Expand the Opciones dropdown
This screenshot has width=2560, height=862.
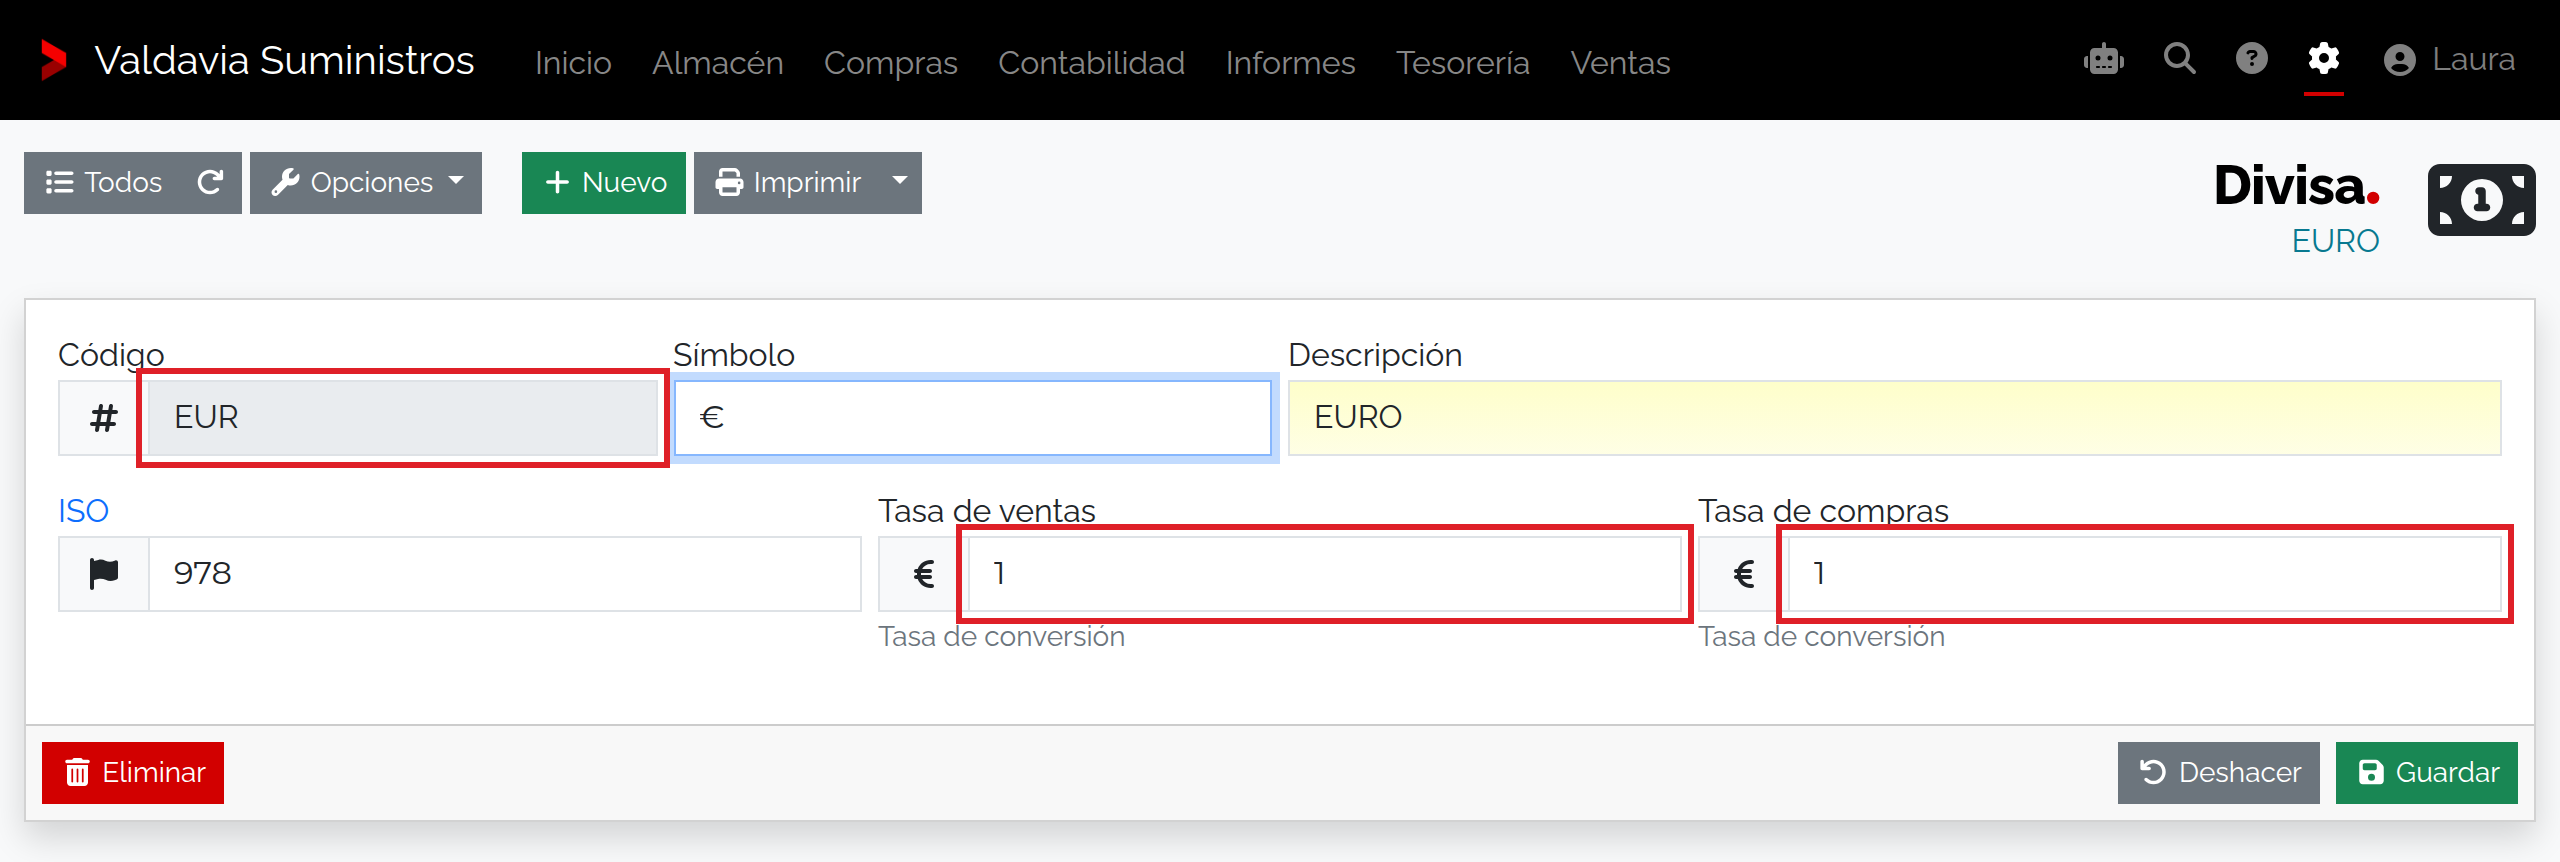[366, 183]
